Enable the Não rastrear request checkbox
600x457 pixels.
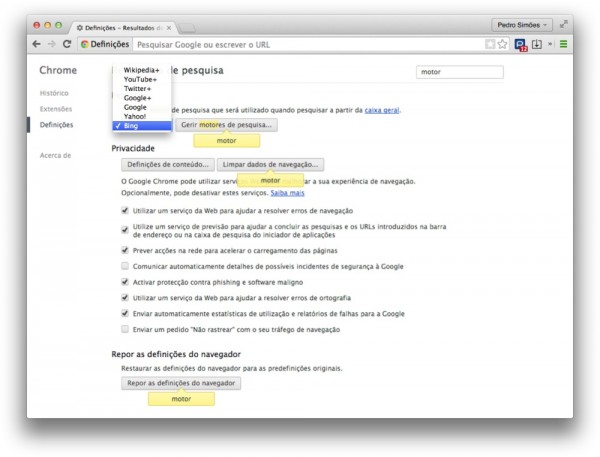[x=125, y=329]
